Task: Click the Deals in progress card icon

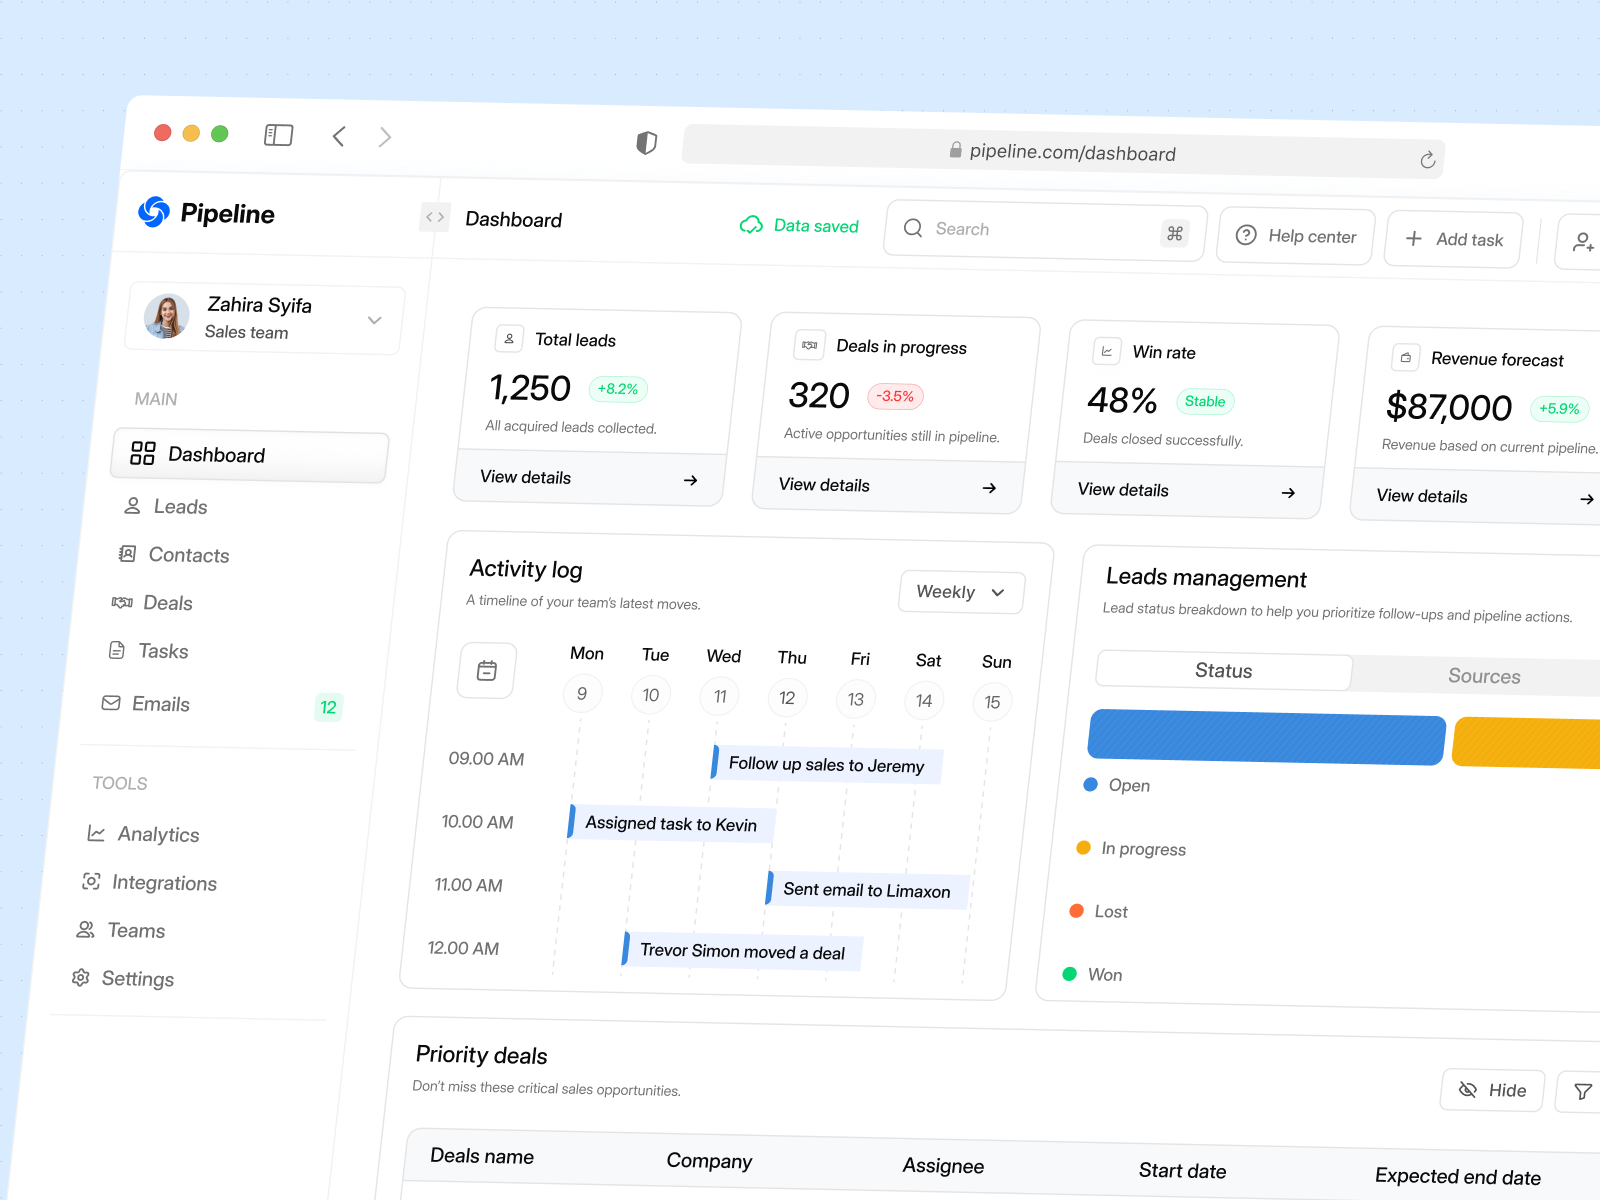Action: click(x=810, y=345)
